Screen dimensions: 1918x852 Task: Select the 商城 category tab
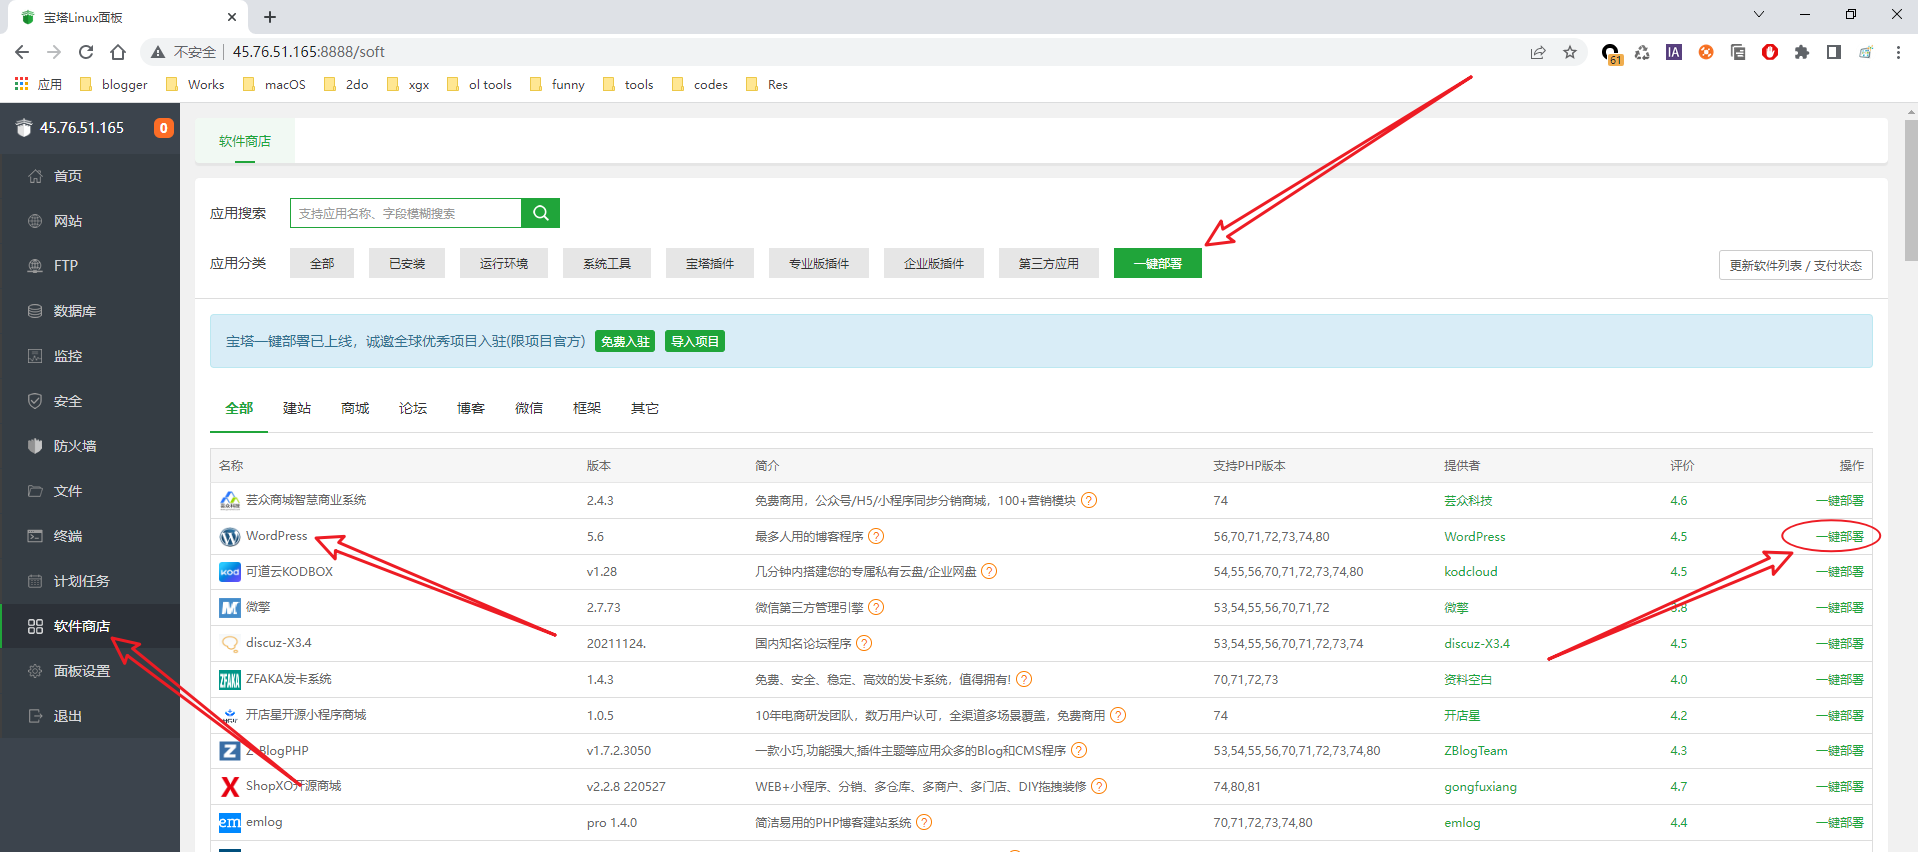[x=355, y=408]
